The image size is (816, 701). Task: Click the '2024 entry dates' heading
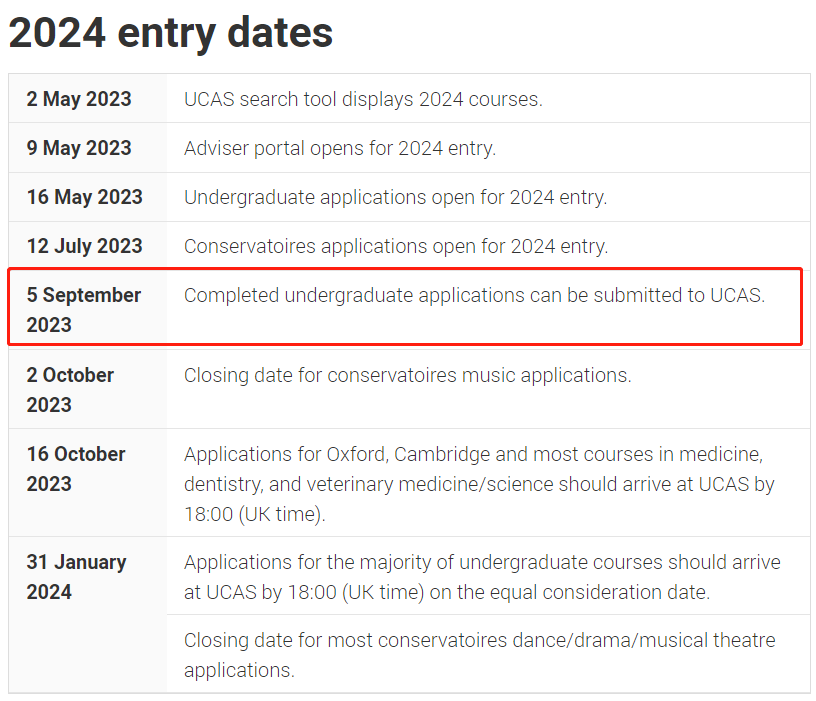pyautogui.click(x=171, y=33)
